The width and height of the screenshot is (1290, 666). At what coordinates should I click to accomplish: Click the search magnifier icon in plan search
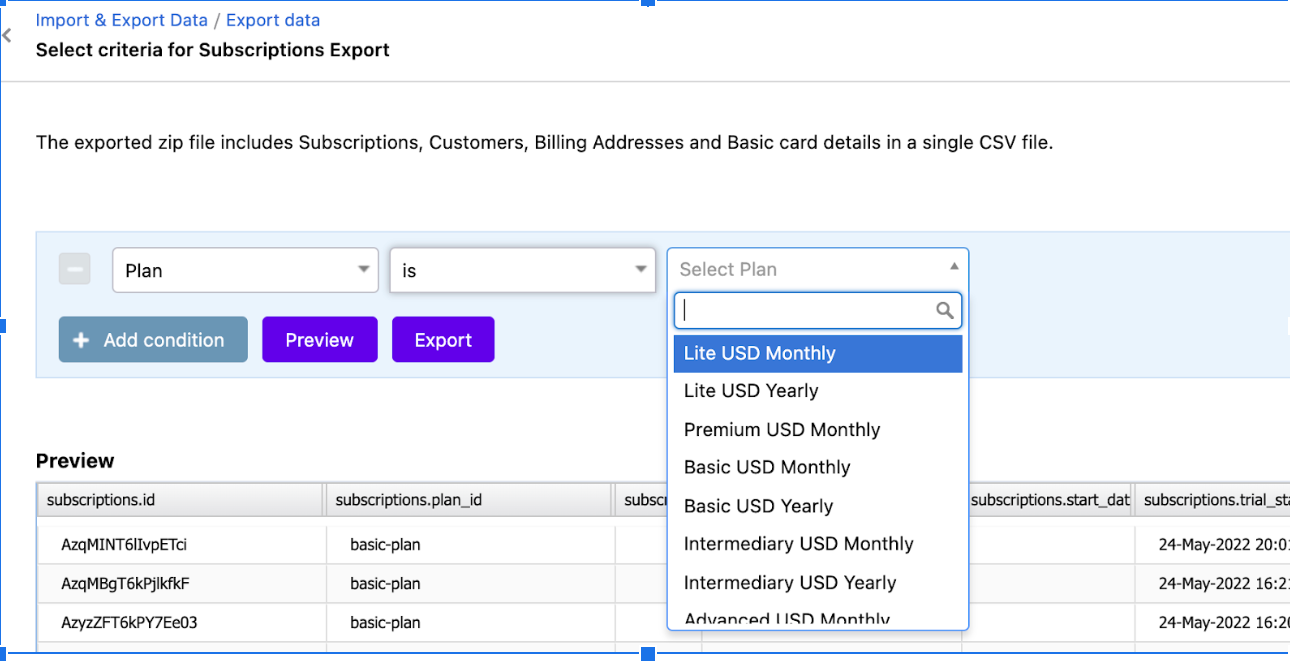coord(944,311)
